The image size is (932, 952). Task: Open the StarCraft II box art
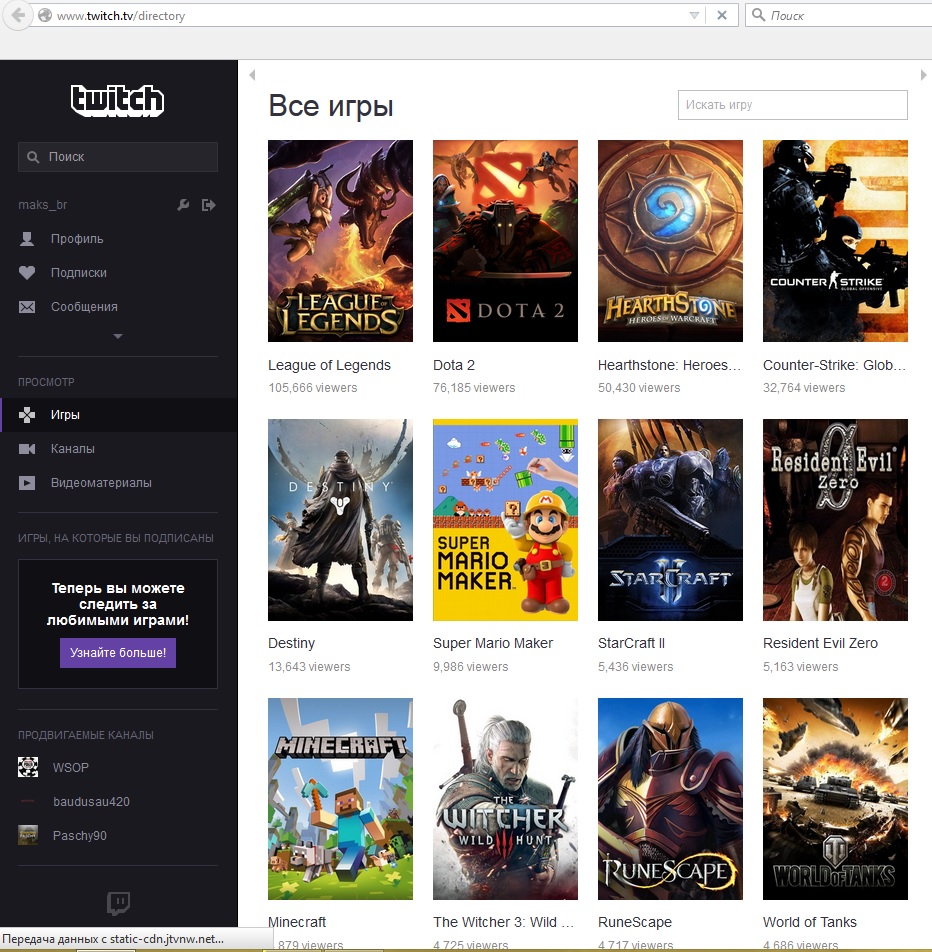670,520
